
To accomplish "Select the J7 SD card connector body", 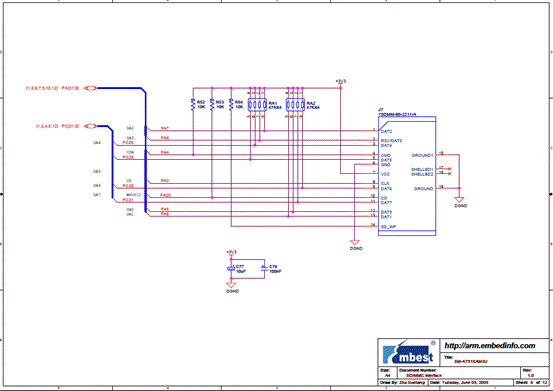I will coord(407,176).
